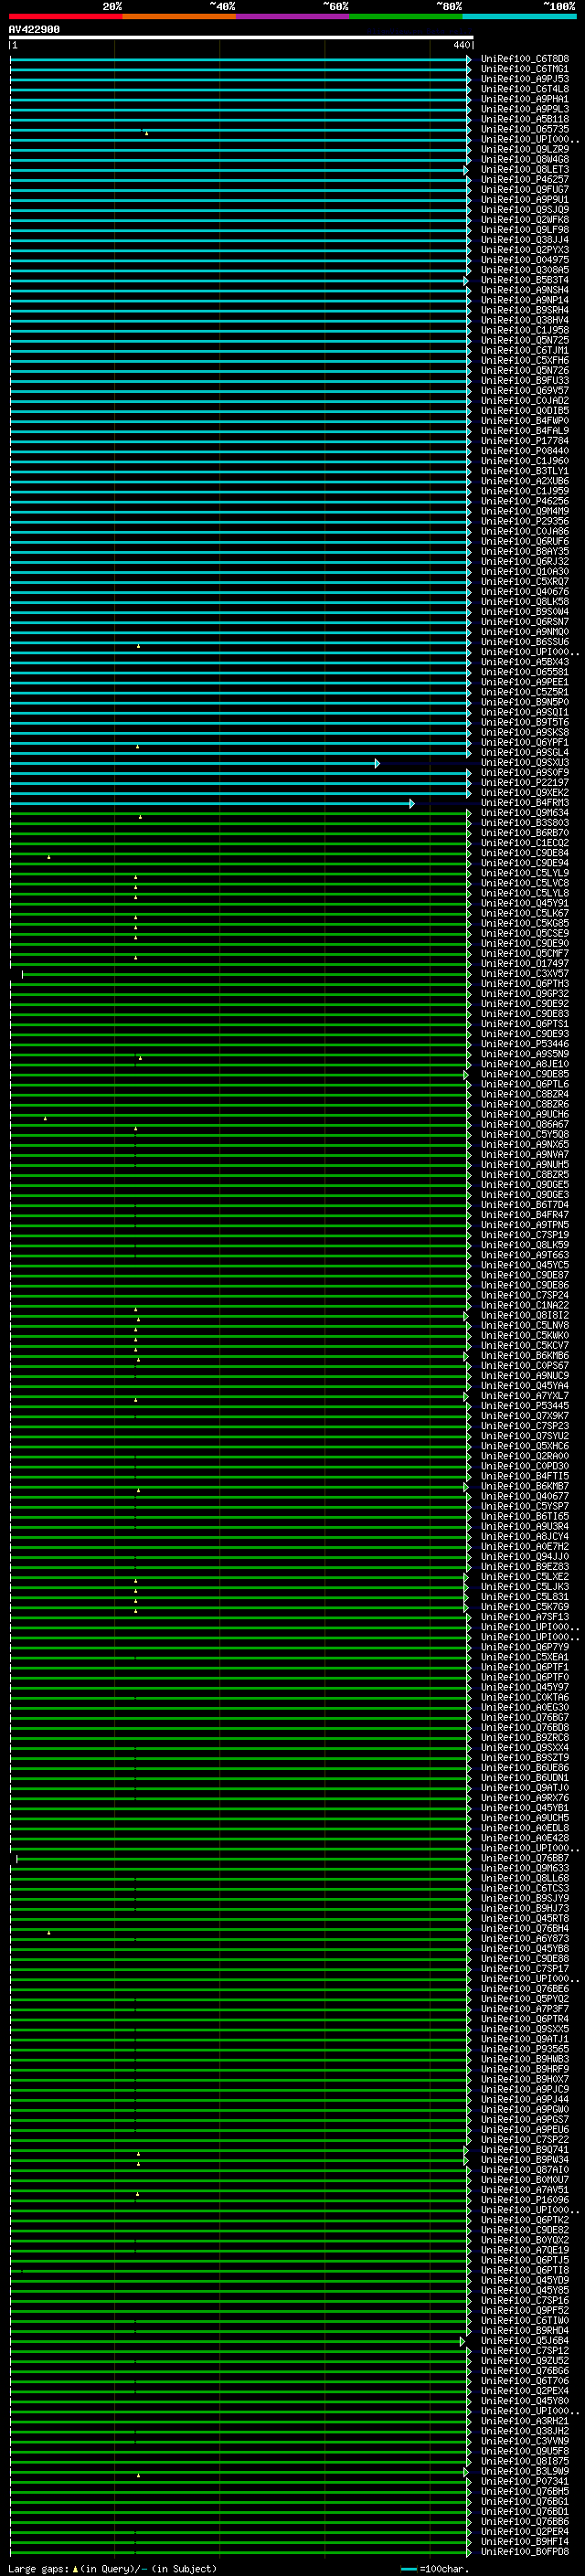Open hit UniRef100_P22197
The height and width of the screenshot is (2576, 585).
[x=525, y=783]
